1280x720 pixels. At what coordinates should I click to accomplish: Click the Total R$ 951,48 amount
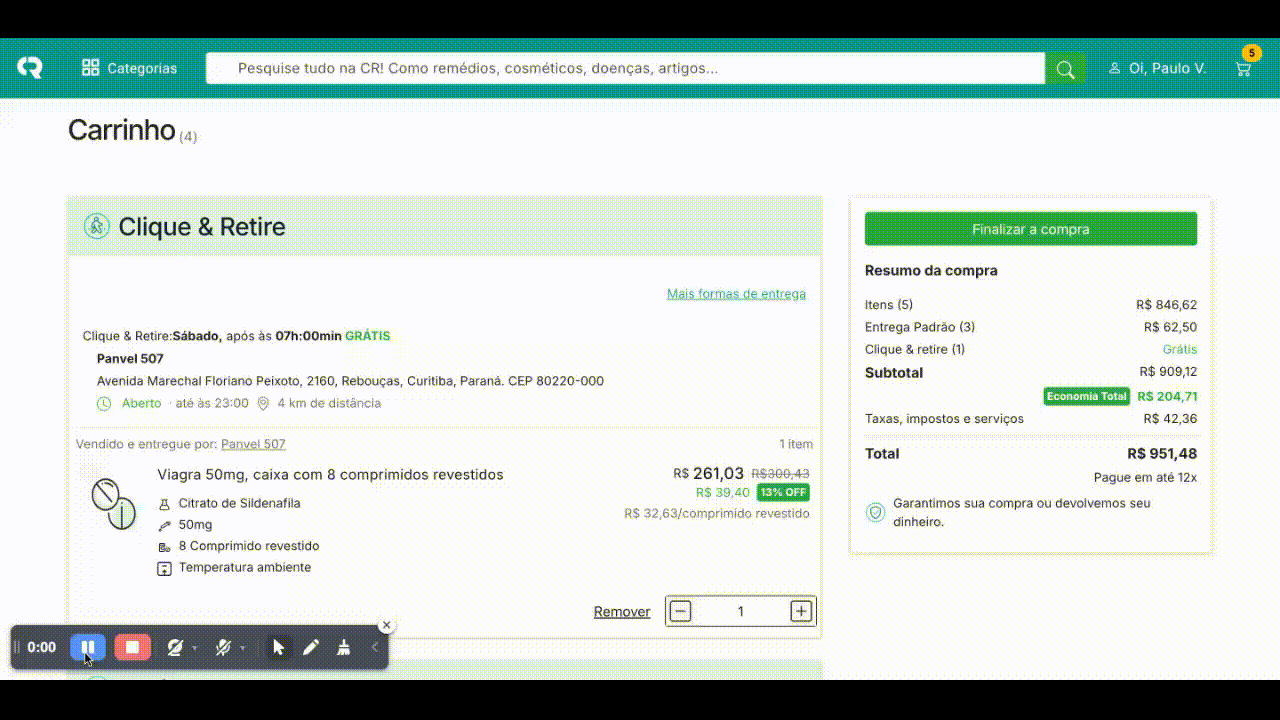tap(1162, 454)
